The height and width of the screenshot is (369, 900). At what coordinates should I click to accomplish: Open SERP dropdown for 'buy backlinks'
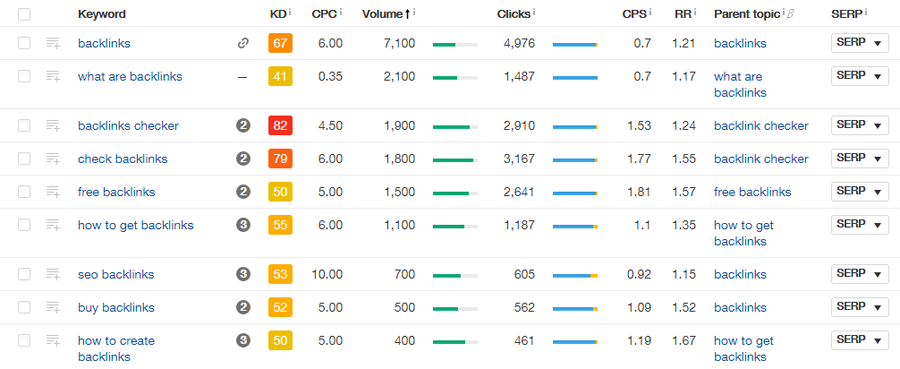click(x=860, y=307)
